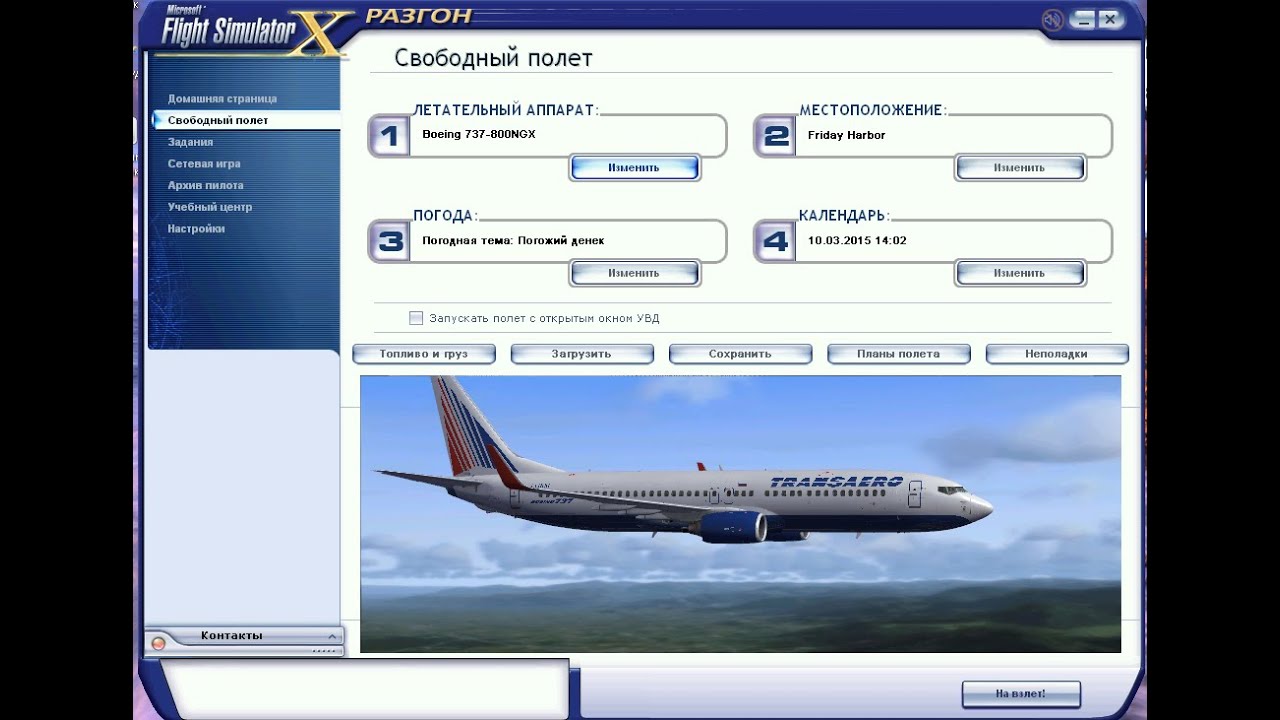1280x720 pixels.
Task: Open Сетевая игра in sidebar
Action: (x=204, y=164)
